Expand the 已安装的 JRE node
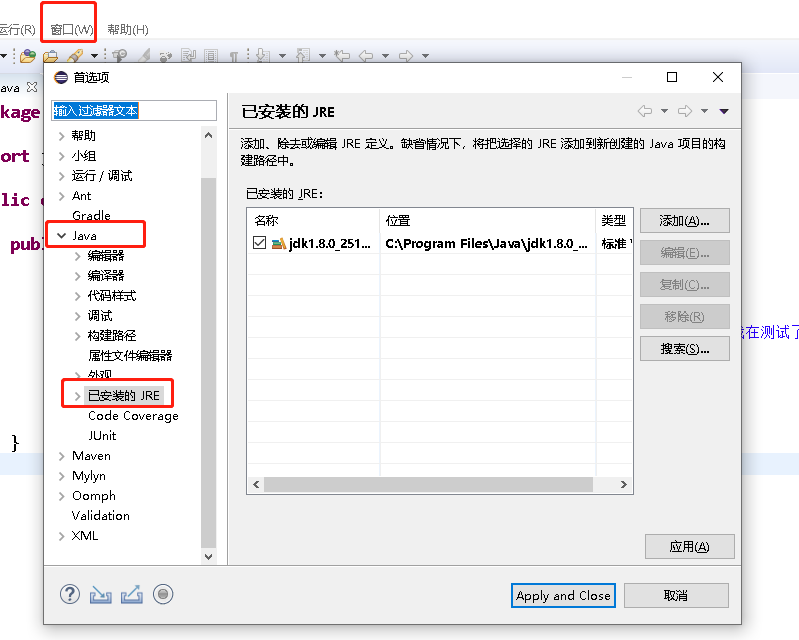799x640 pixels. pyautogui.click(x=77, y=396)
